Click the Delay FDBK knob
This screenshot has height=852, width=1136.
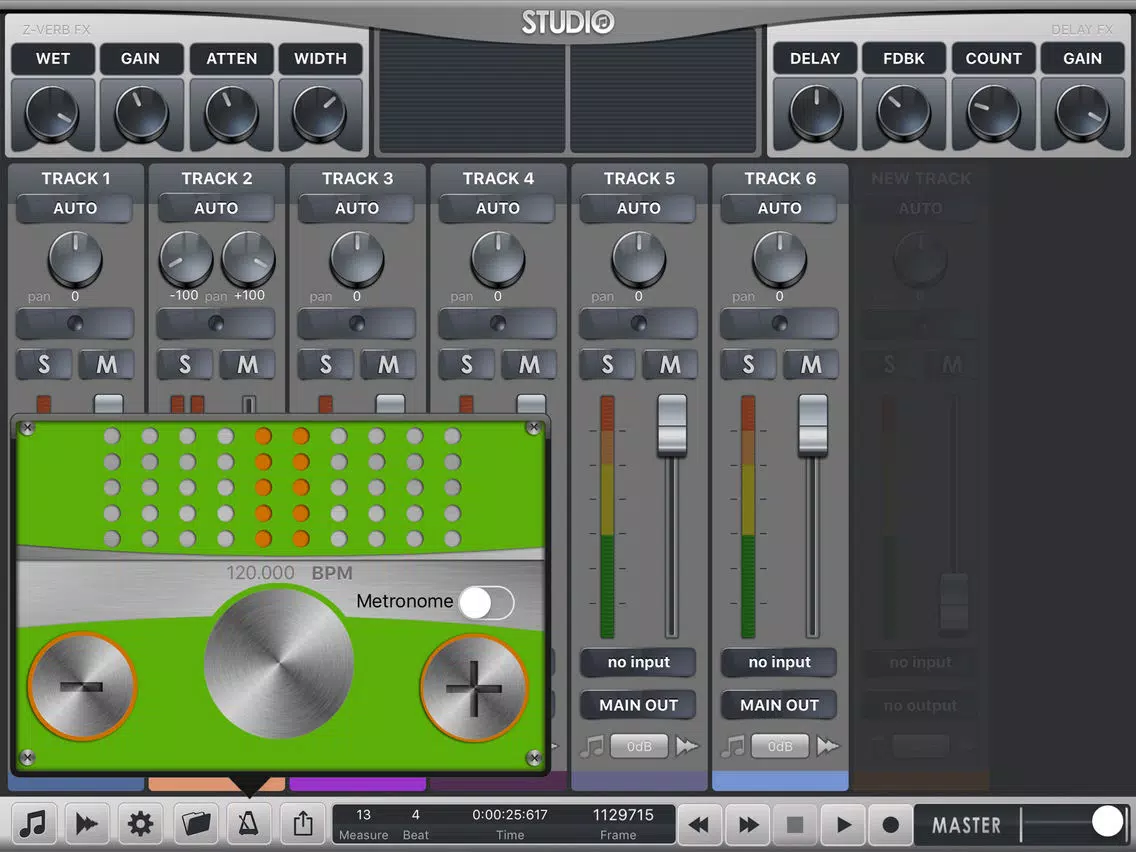pyautogui.click(x=903, y=114)
